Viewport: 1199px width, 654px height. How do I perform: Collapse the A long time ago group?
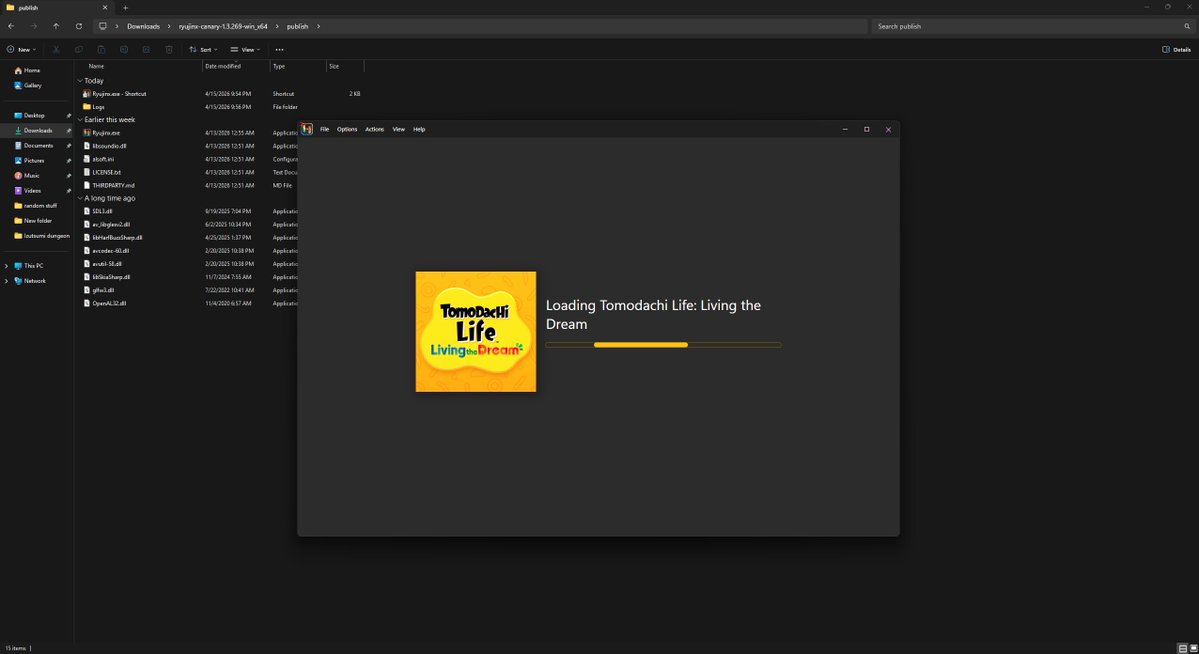pyautogui.click(x=80, y=198)
